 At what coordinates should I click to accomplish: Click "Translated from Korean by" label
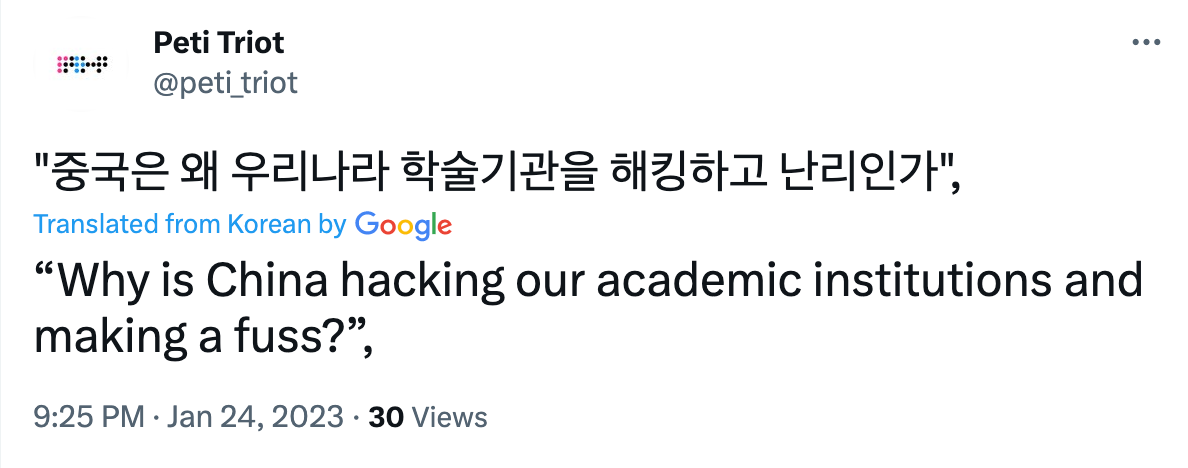(189, 224)
